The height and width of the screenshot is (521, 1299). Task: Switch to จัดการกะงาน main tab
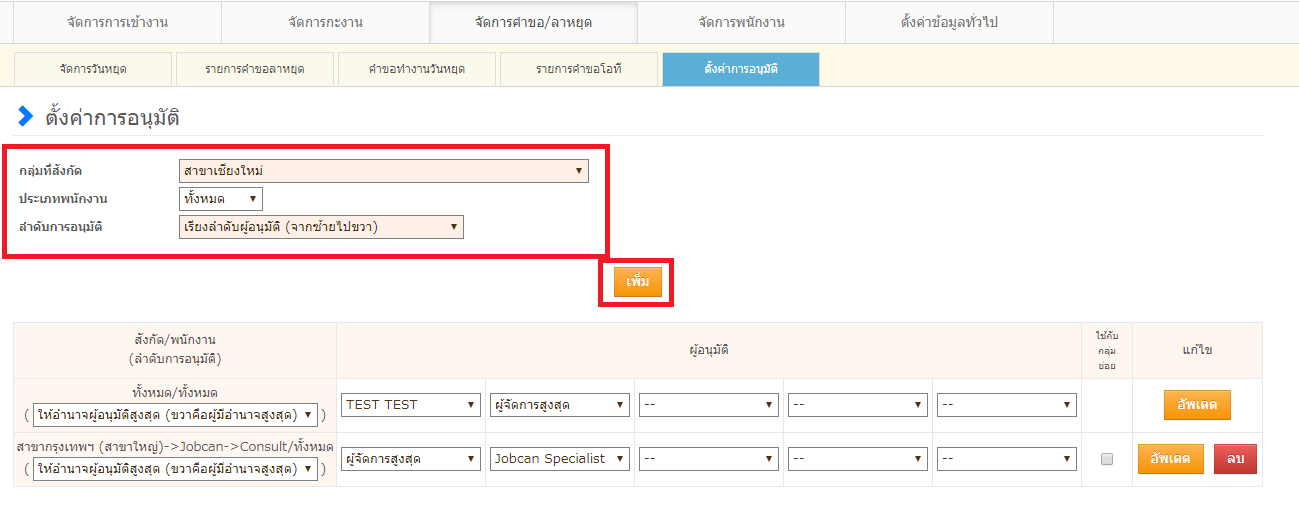click(x=325, y=22)
